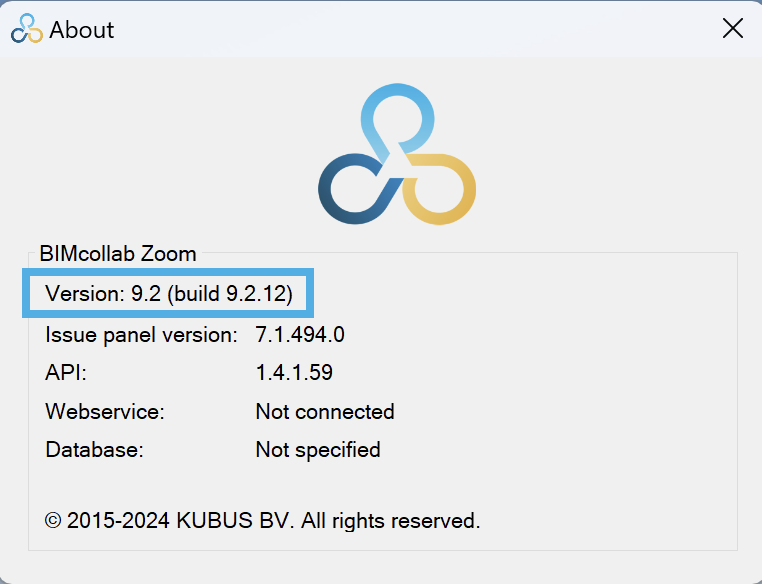
Task: Click the Not specified database value
Action: pos(318,450)
